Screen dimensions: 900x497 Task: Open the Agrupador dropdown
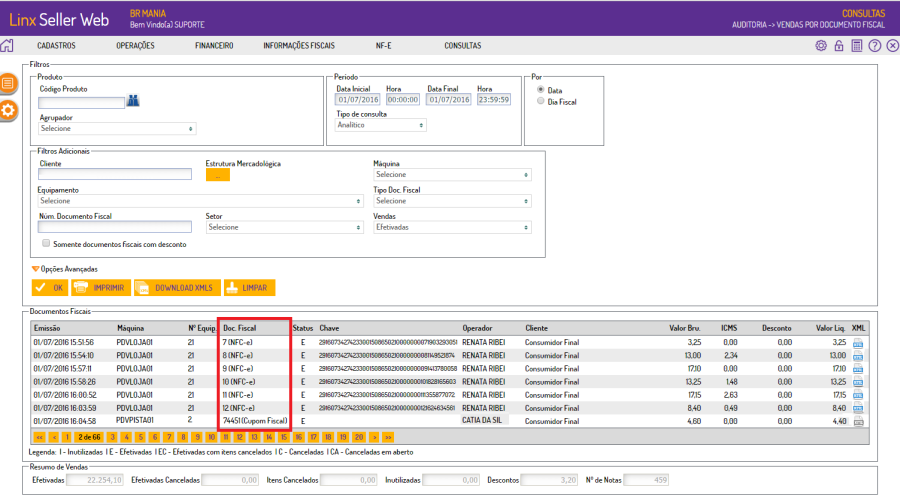tap(117, 129)
